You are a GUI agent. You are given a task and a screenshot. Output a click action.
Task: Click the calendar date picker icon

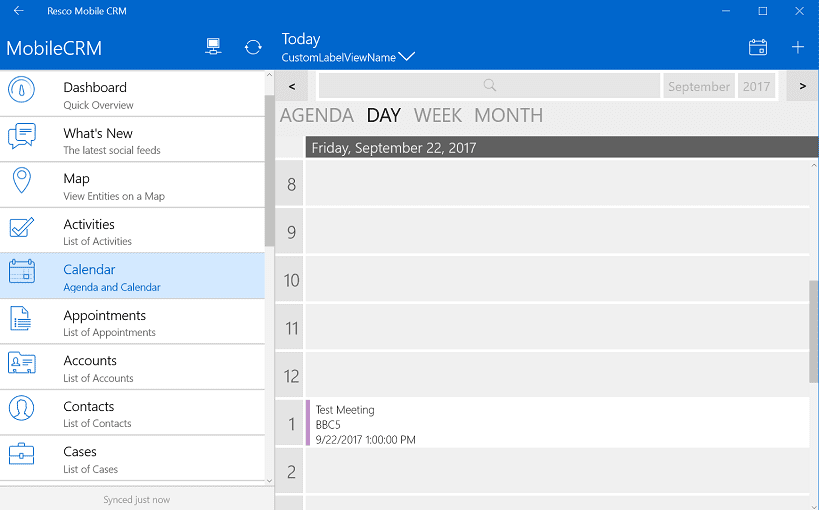(757, 47)
